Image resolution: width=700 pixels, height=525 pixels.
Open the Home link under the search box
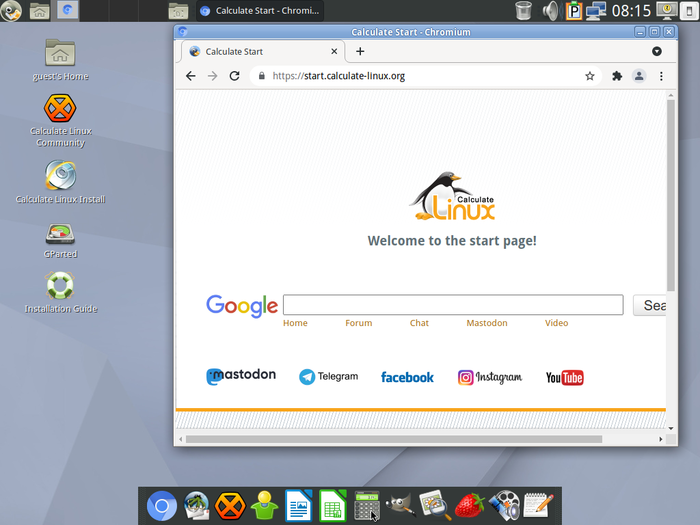point(295,323)
